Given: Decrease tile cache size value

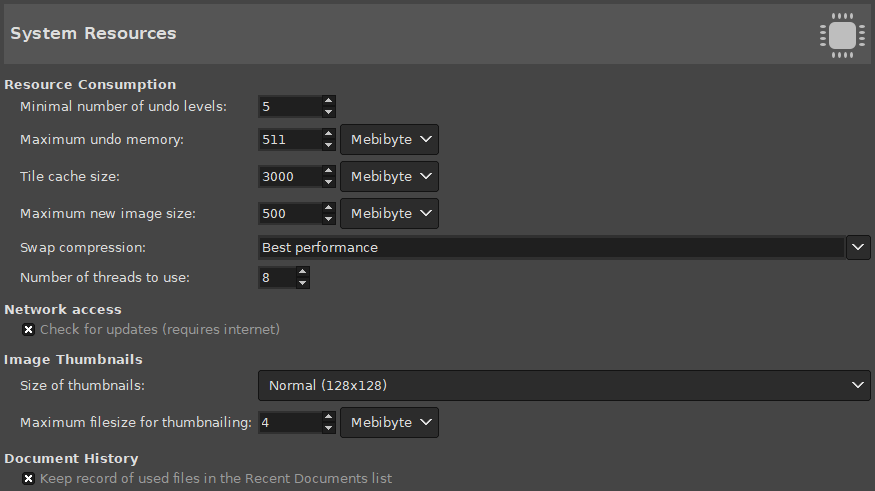Looking at the screenshot, I should pos(328,182).
